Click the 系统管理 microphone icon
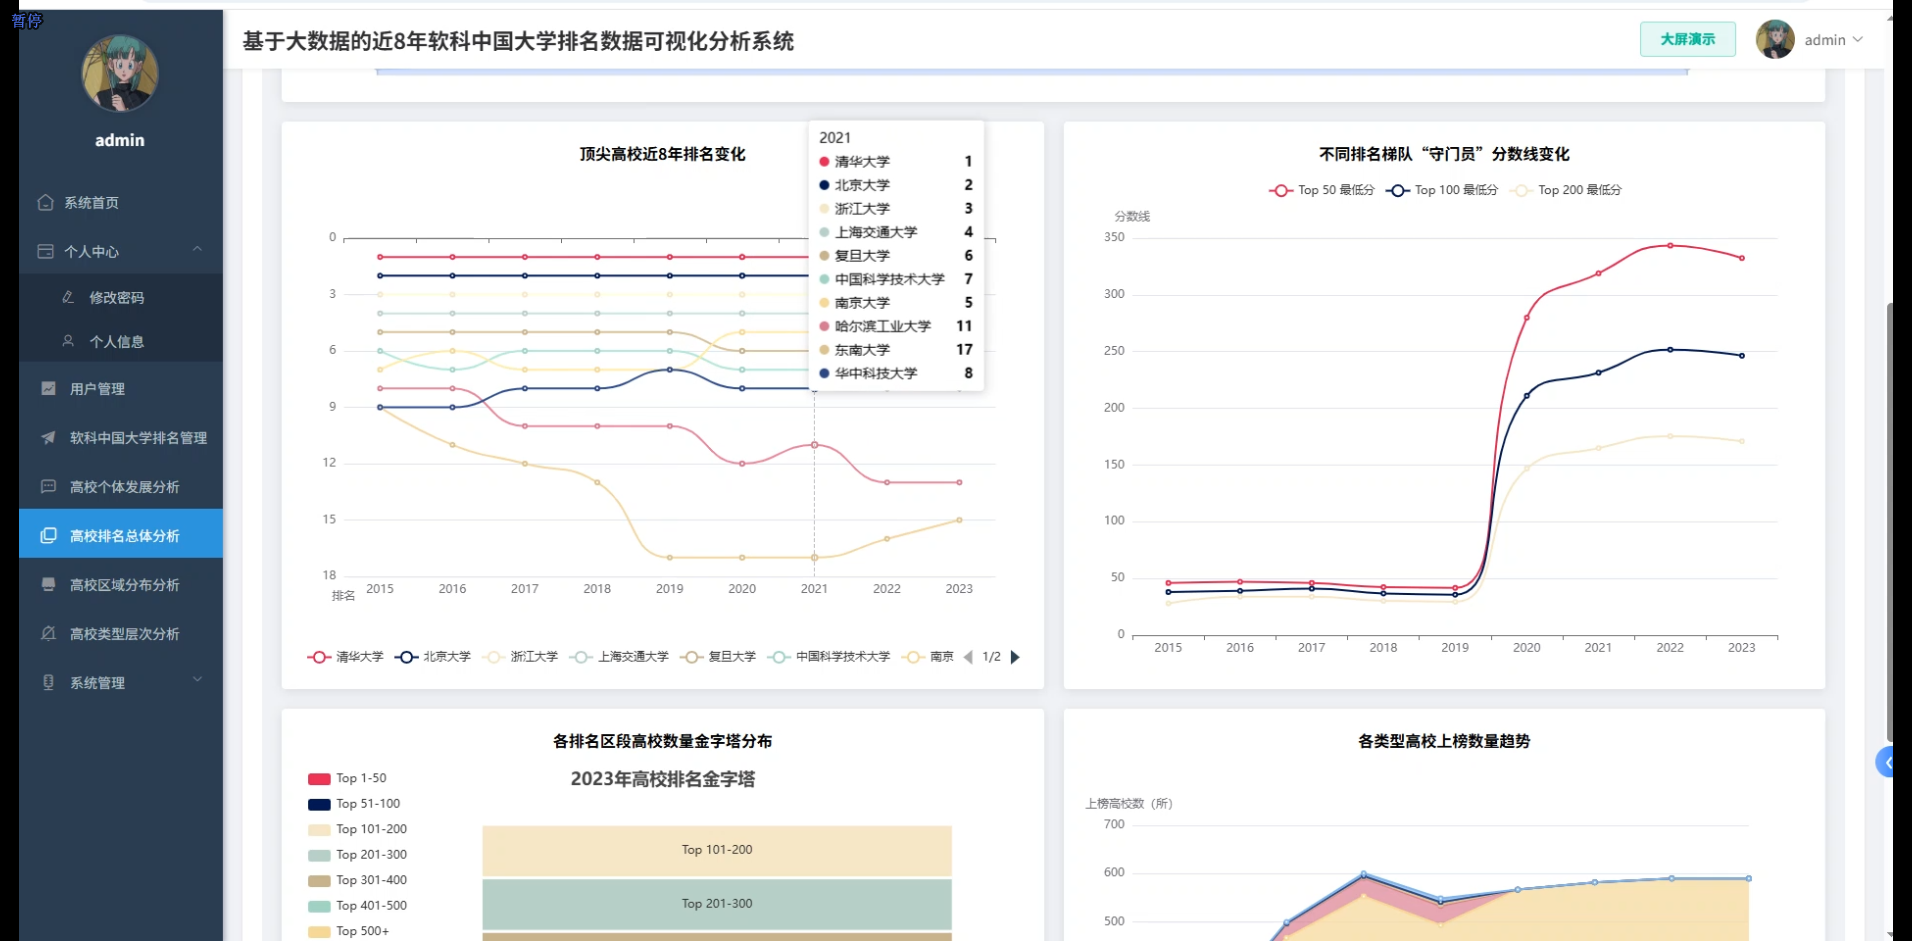The image size is (1912, 941). click(x=48, y=682)
